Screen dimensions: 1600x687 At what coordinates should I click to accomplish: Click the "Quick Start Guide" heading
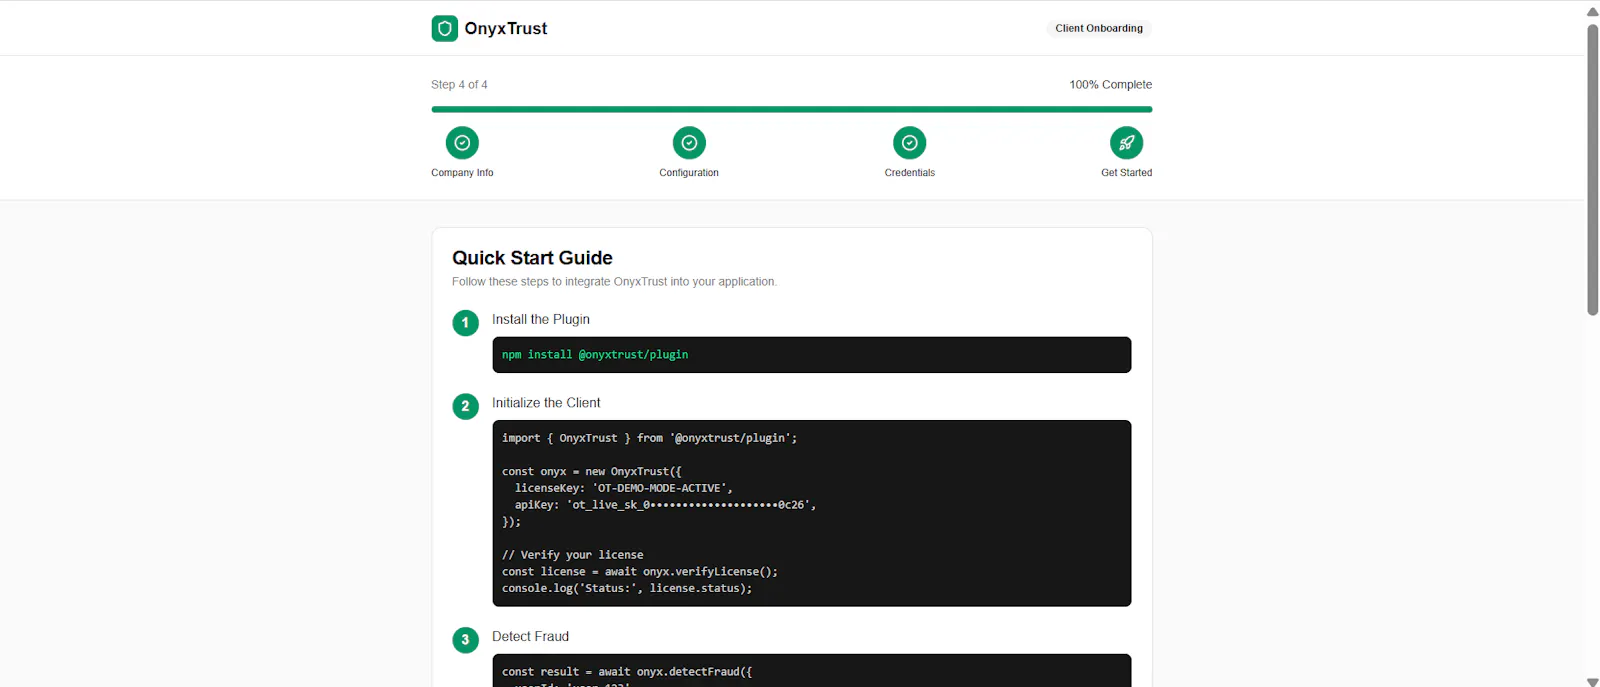532,258
